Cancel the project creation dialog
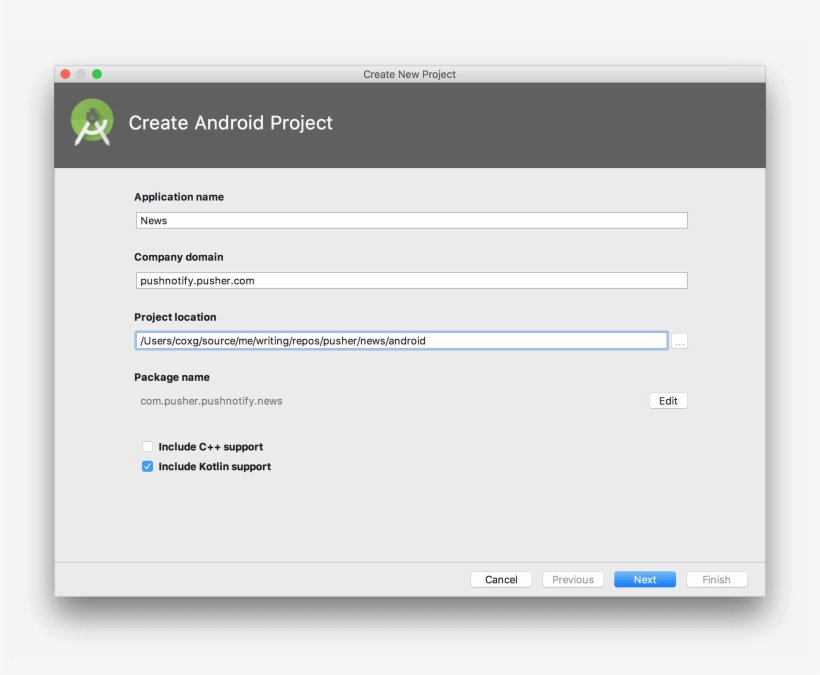Screen dimensions: 820x675 click(x=501, y=579)
